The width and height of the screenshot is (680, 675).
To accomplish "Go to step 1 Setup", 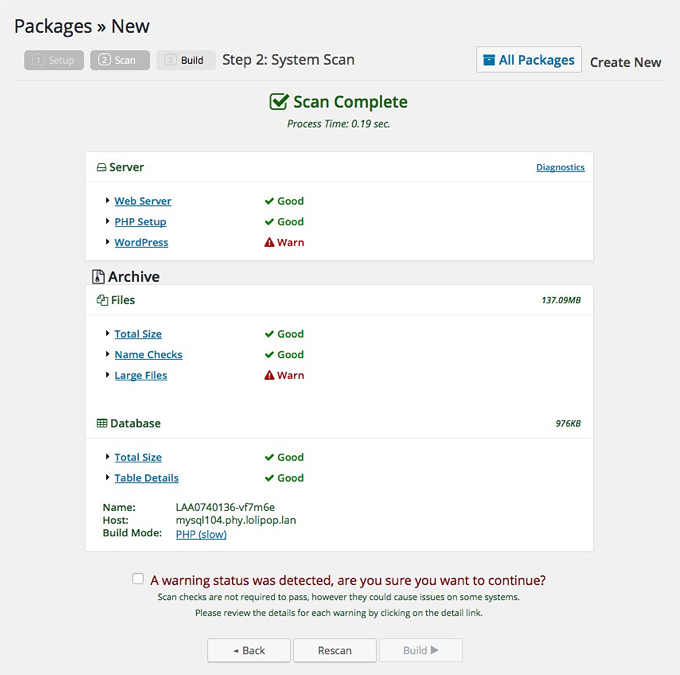I will coord(54,60).
